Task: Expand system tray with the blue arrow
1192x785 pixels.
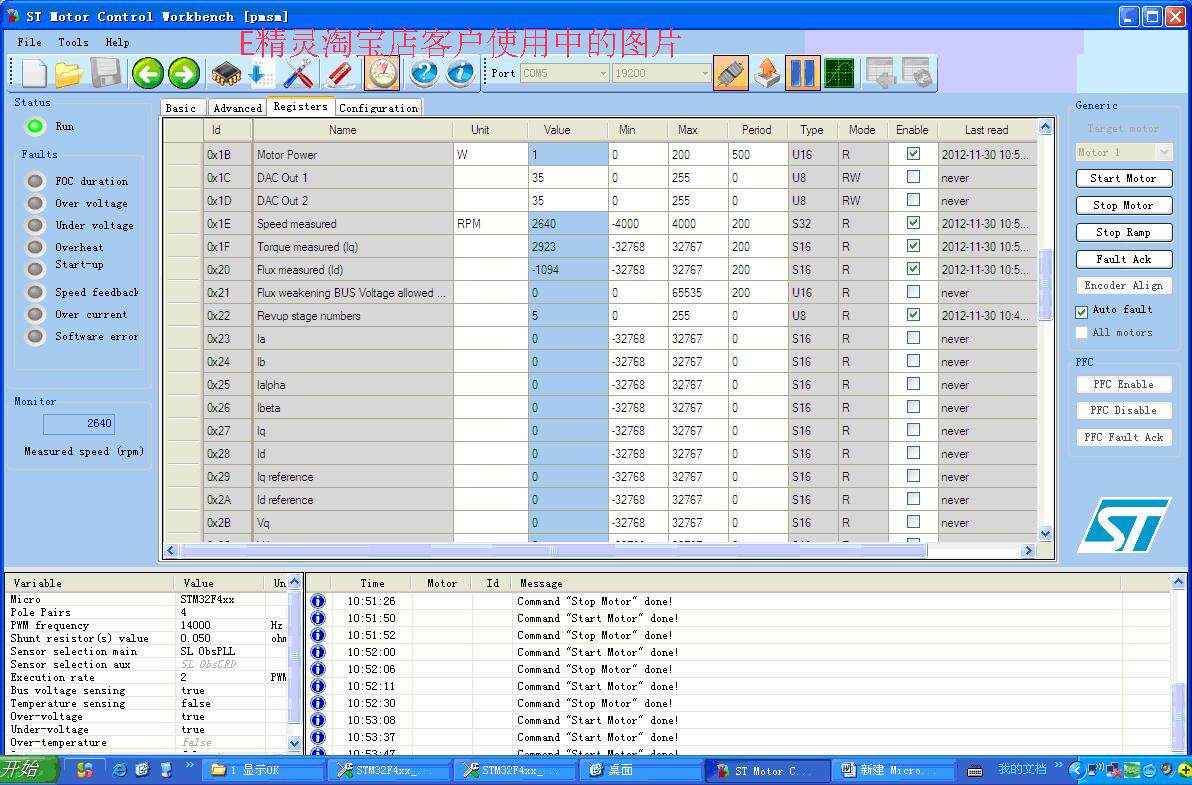Action: [x=1076, y=770]
